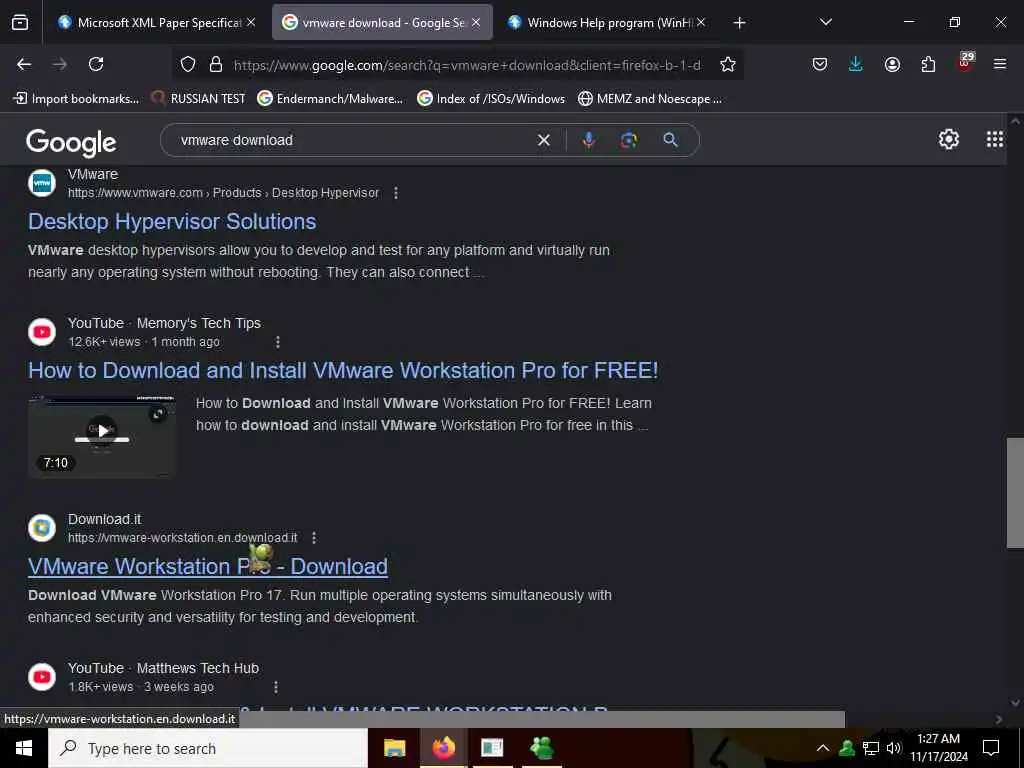Open the extensions puzzle icon
Image resolution: width=1024 pixels, height=768 pixels.
[x=928, y=64]
